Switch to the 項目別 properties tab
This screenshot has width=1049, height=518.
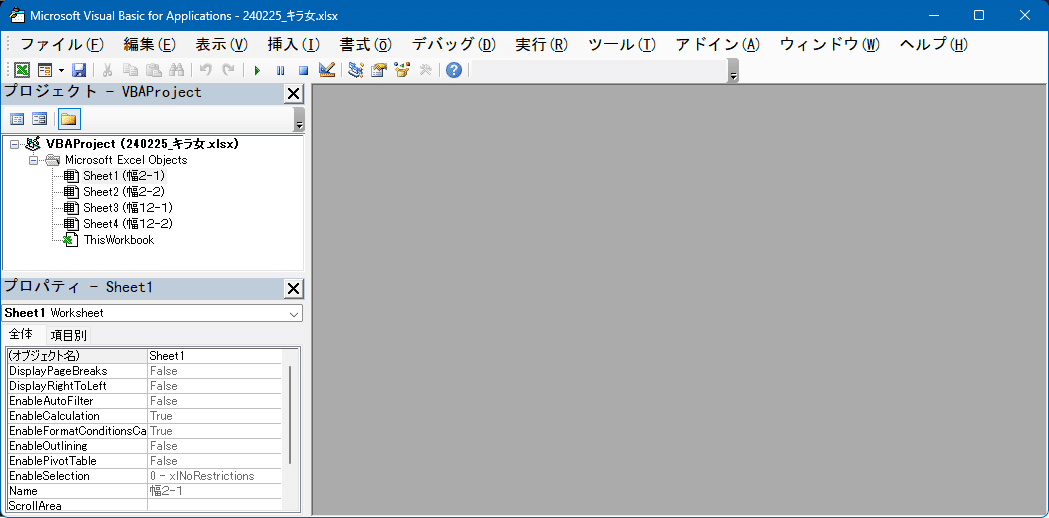tap(70, 335)
